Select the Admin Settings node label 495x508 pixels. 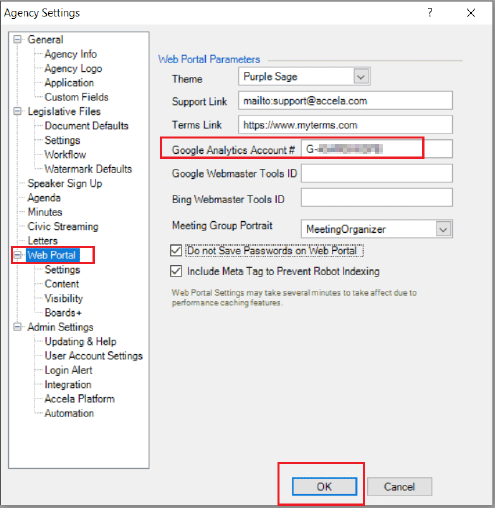tap(60, 327)
